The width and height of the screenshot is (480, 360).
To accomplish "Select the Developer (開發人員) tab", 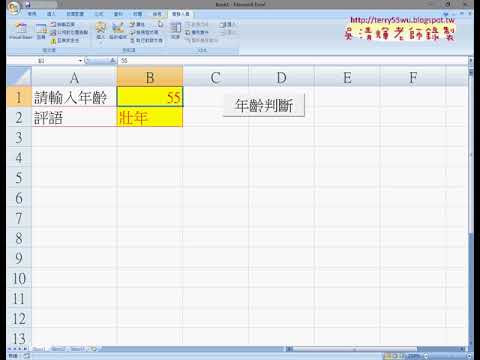I will click(x=181, y=14).
